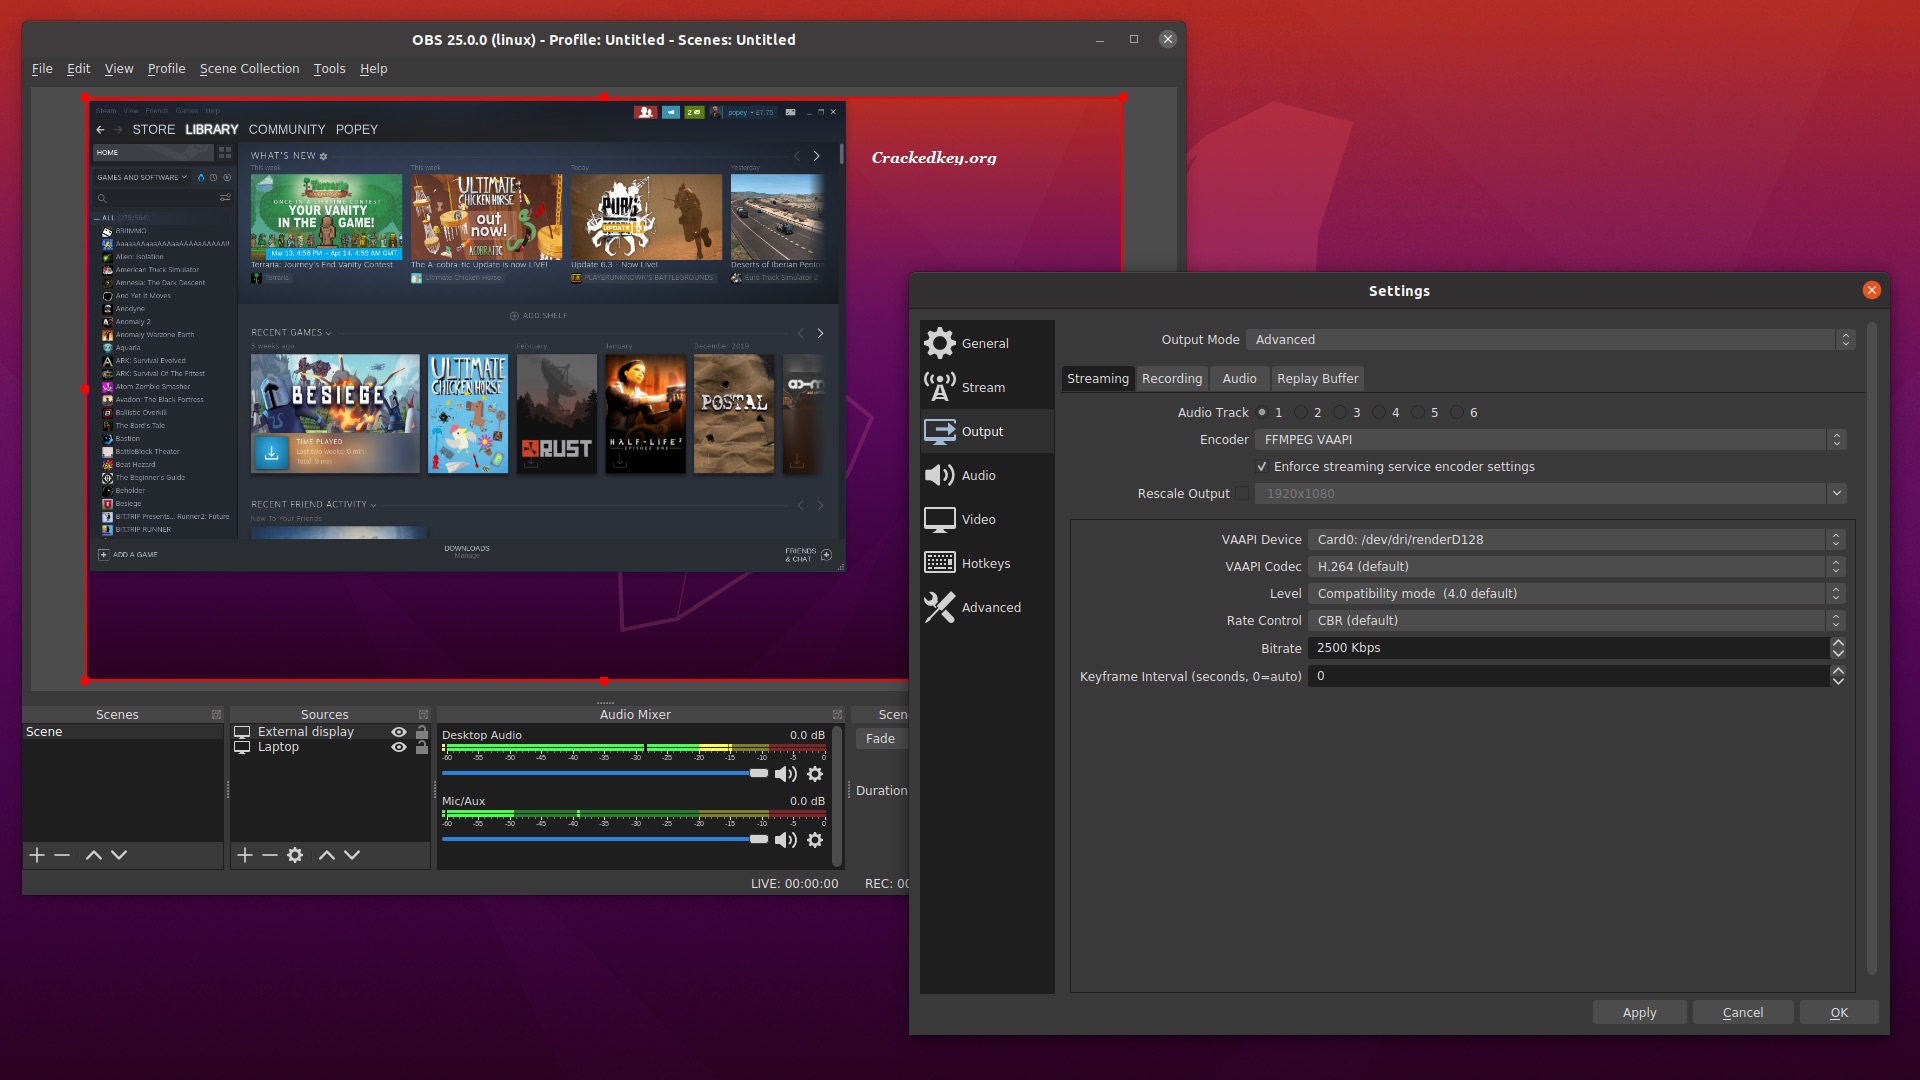Switch to the Replay Buffer tab
1920x1080 pixels.
tap(1317, 378)
